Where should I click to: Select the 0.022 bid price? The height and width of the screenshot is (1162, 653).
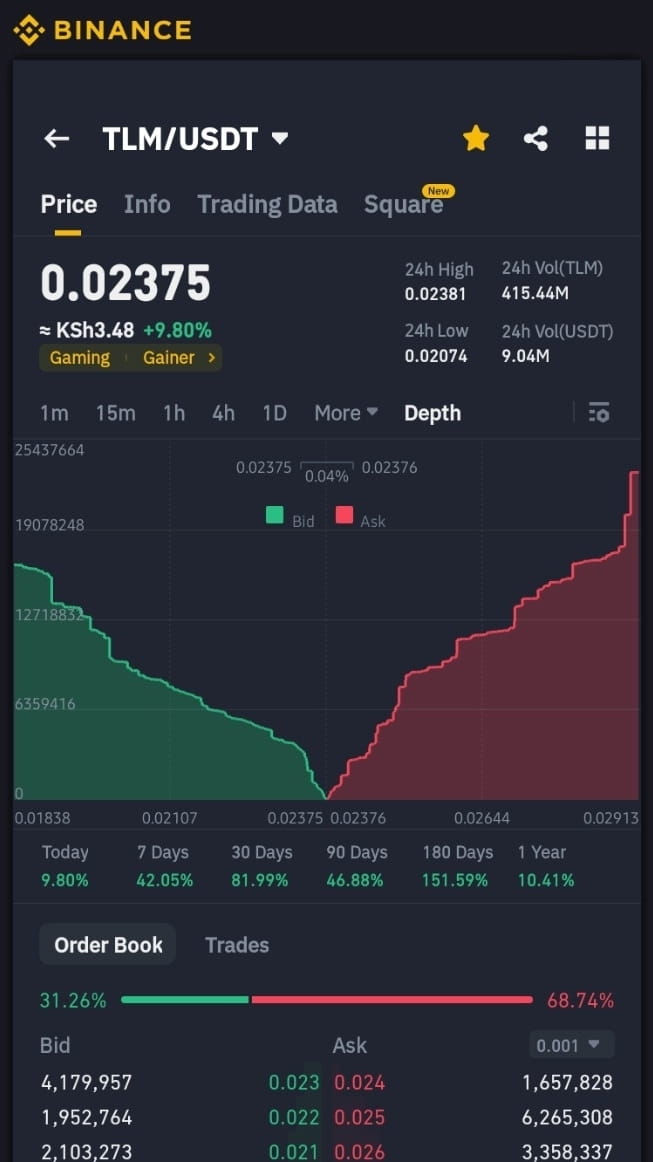pyautogui.click(x=294, y=1117)
